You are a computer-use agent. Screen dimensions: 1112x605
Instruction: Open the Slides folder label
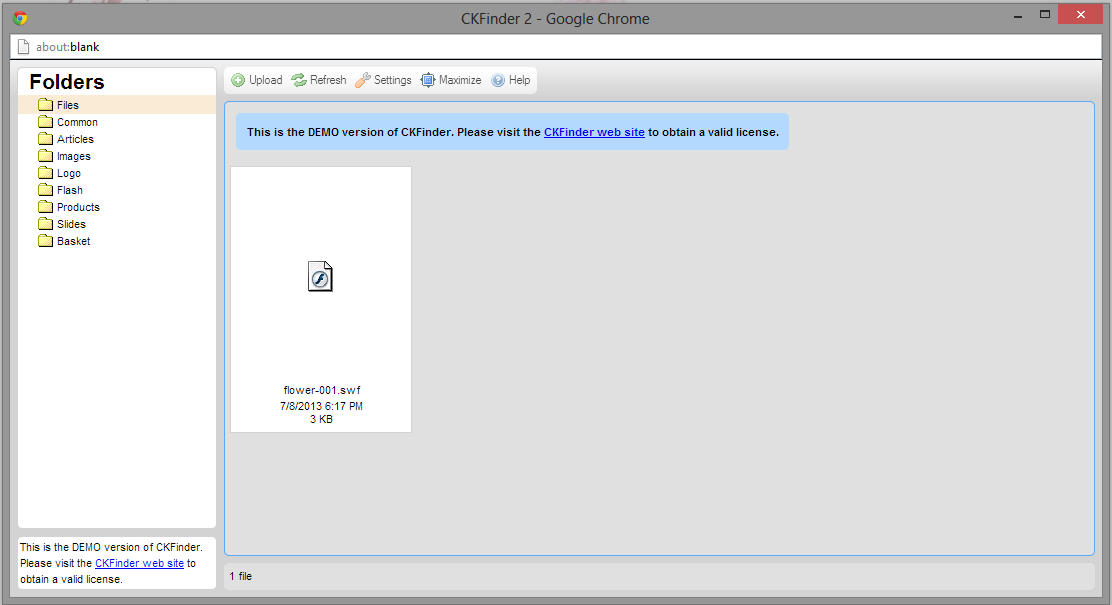click(x=71, y=224)
